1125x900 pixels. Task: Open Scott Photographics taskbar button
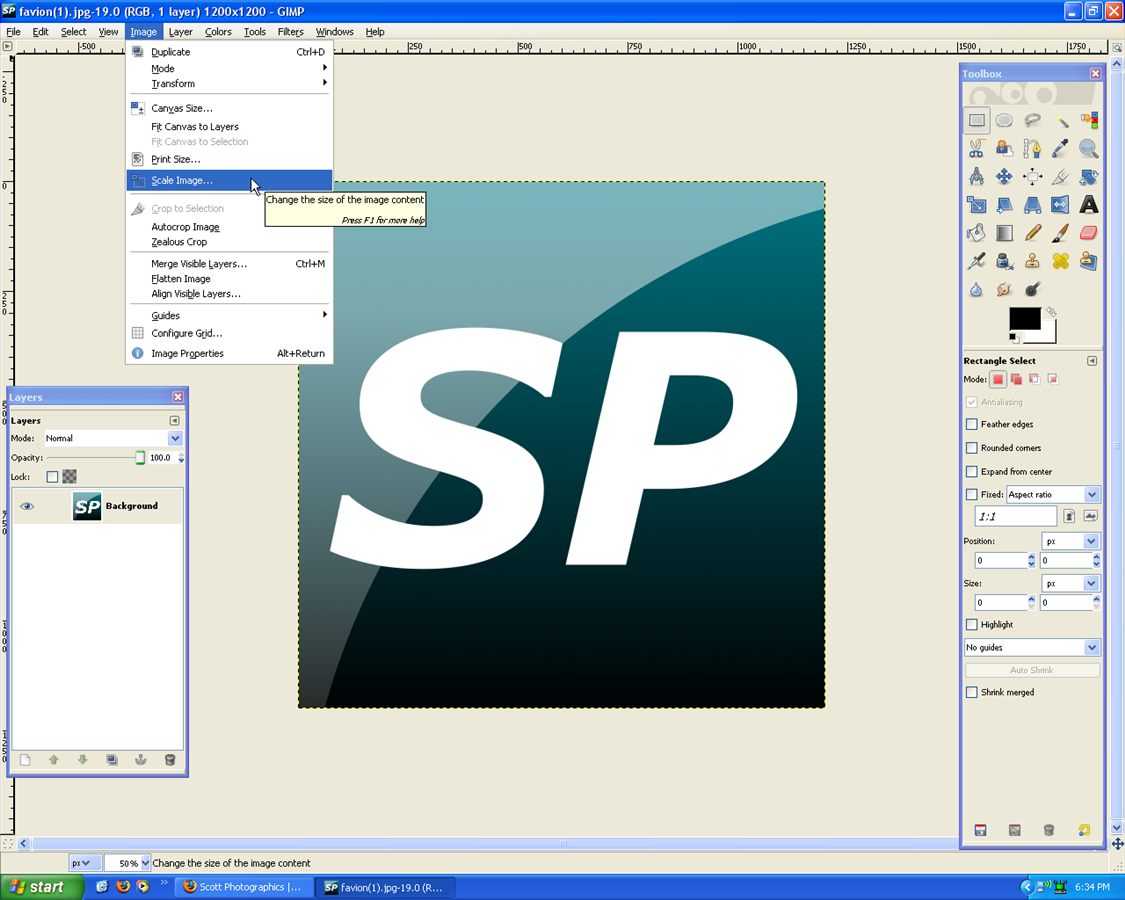(245, 887)
